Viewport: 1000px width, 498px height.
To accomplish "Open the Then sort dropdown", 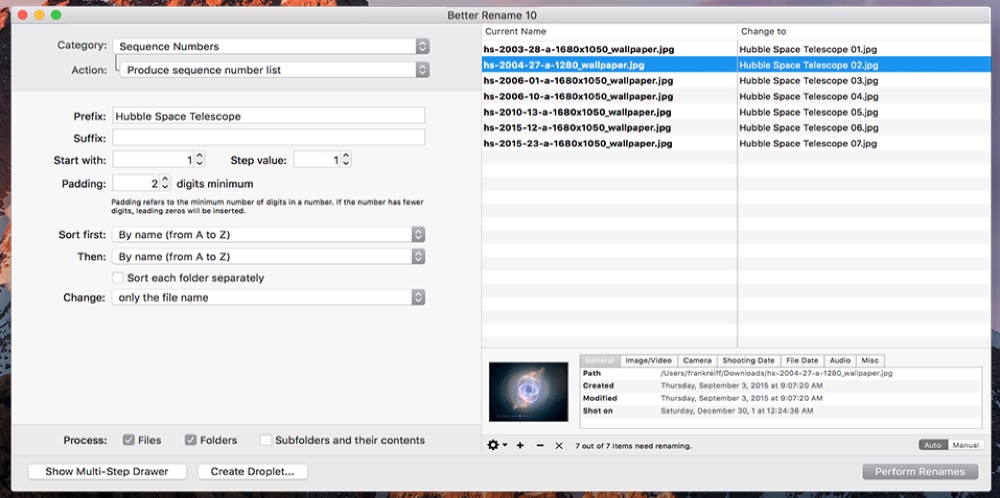I will (268, 256).
